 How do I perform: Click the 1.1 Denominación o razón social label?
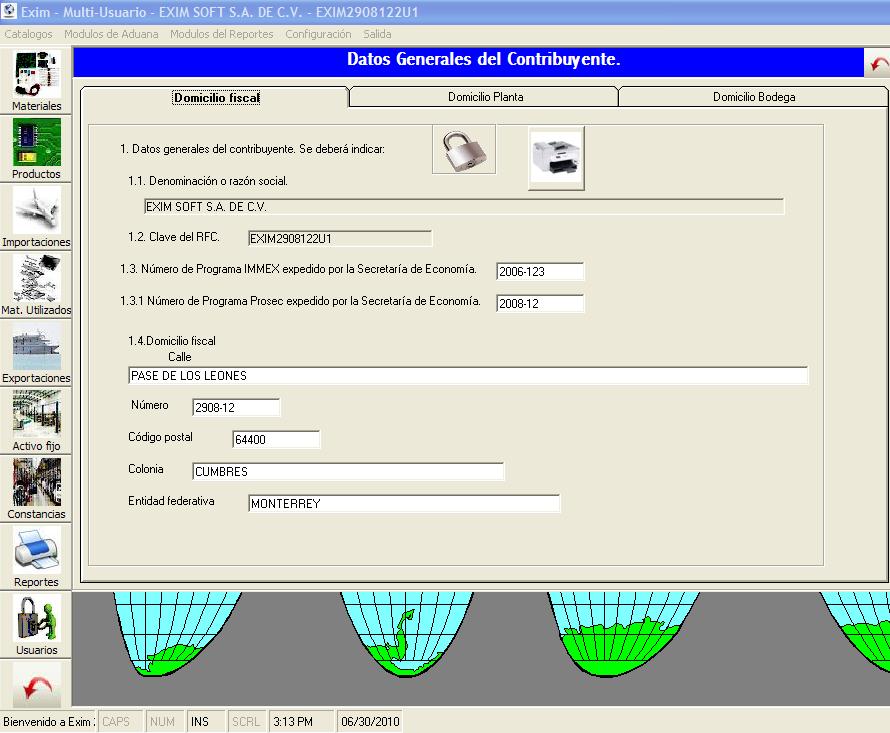click(x=208, y=181)
